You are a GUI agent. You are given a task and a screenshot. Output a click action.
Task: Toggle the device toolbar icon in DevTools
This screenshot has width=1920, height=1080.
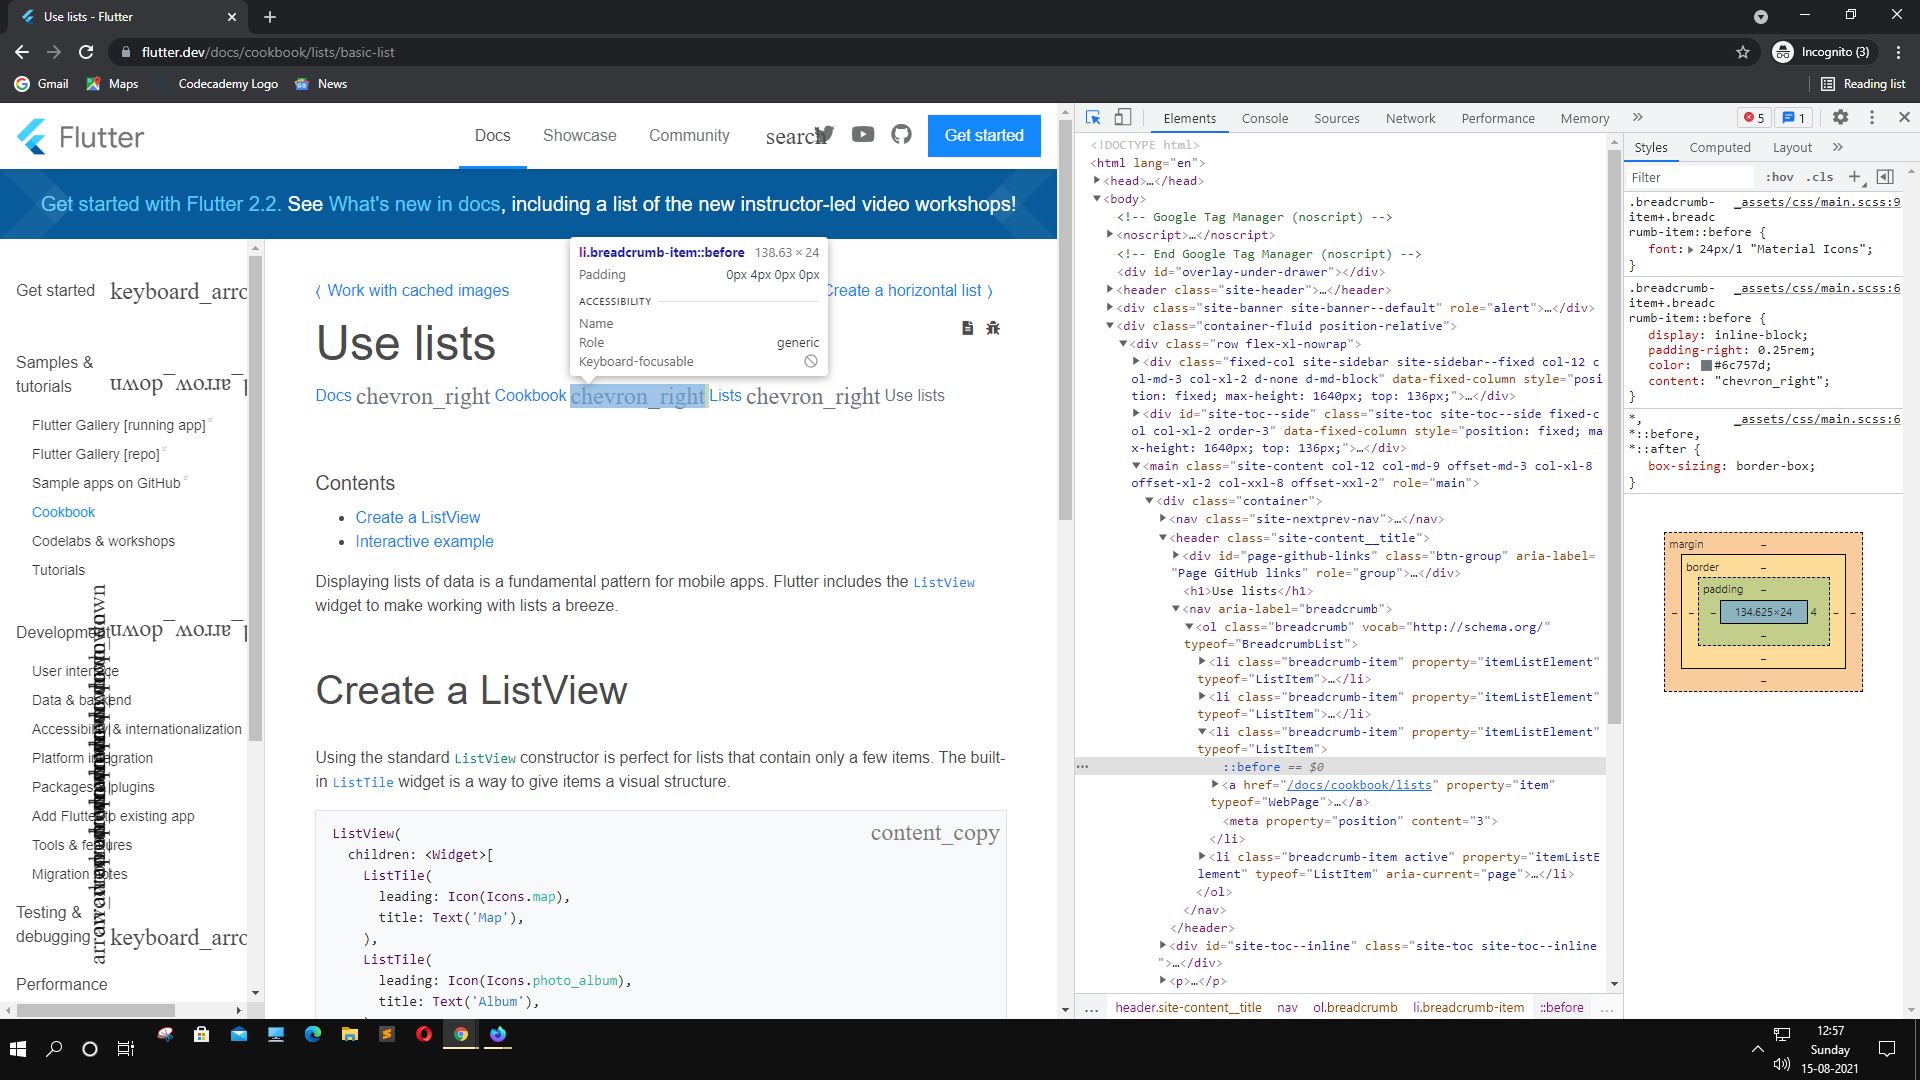[1123, 118]
